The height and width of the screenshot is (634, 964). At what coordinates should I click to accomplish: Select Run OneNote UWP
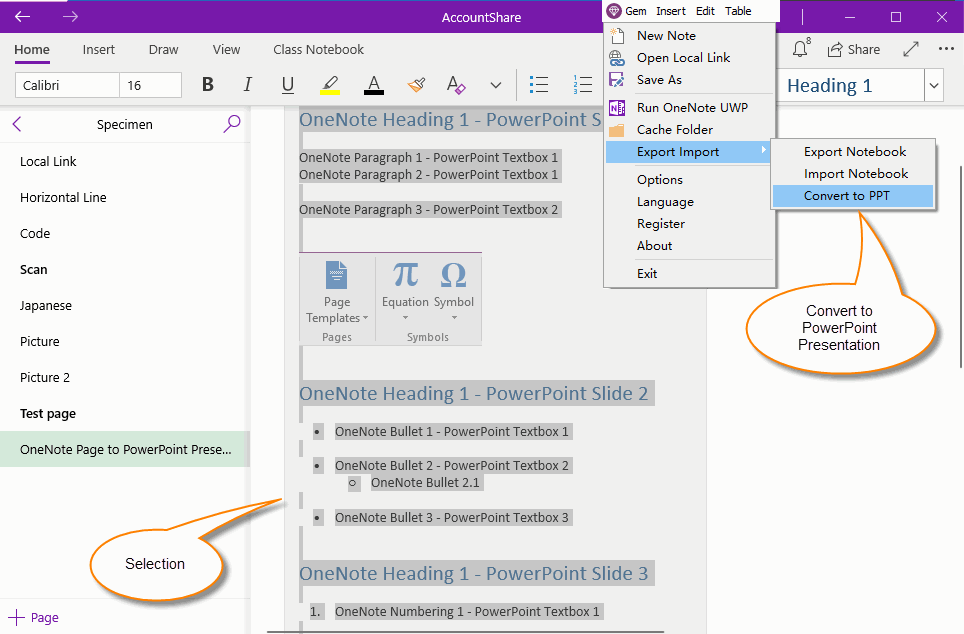689,108
